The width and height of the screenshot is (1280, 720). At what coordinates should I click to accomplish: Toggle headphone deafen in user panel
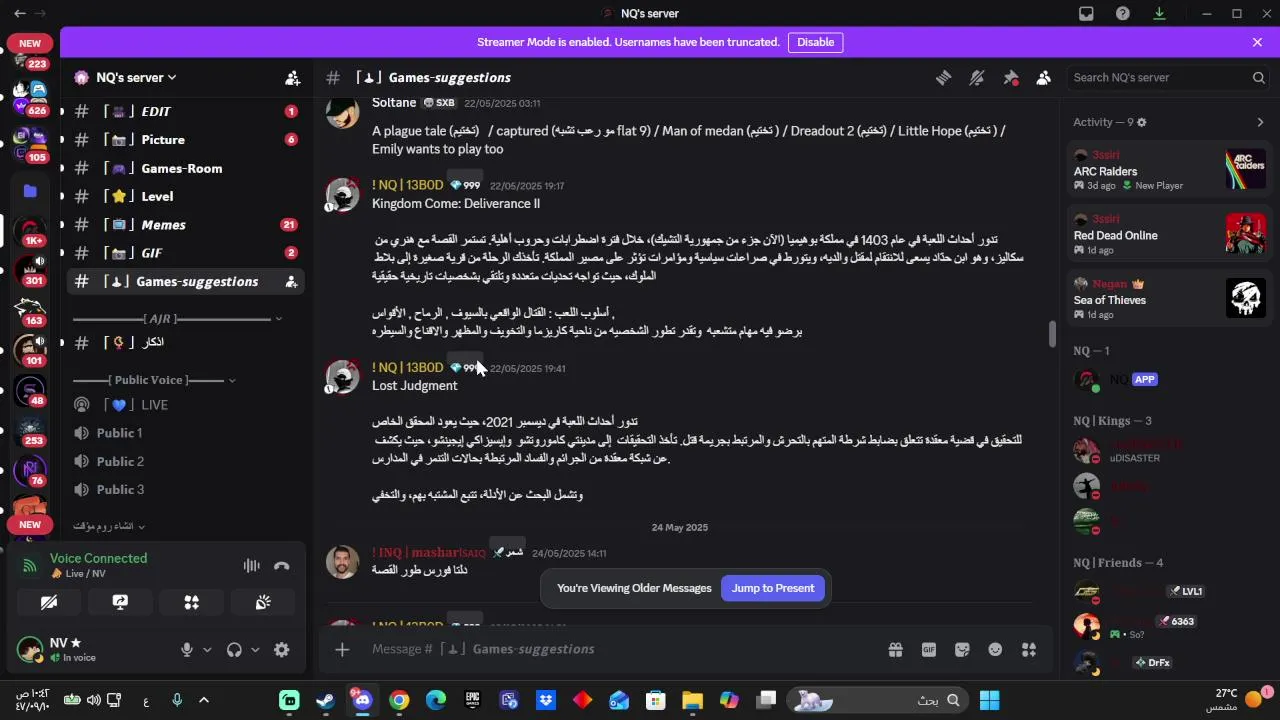[234, 649]
